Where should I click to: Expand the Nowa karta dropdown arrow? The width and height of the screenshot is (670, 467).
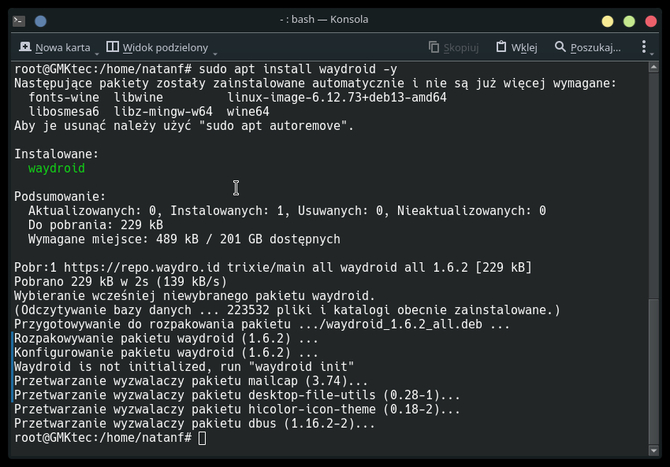[97, 53]
